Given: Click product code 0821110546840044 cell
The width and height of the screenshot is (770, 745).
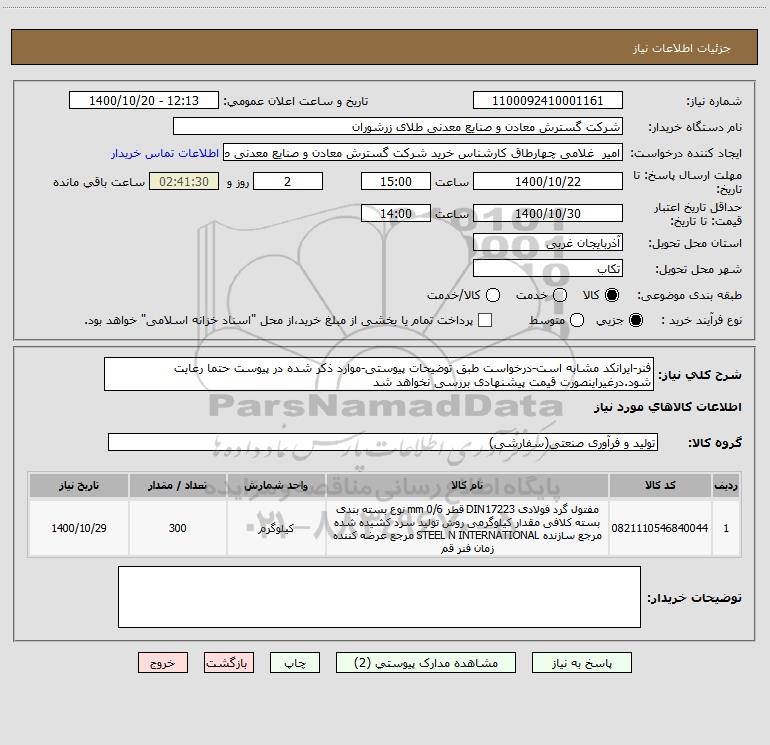Looking at the screenshot, I should [660, 528].
